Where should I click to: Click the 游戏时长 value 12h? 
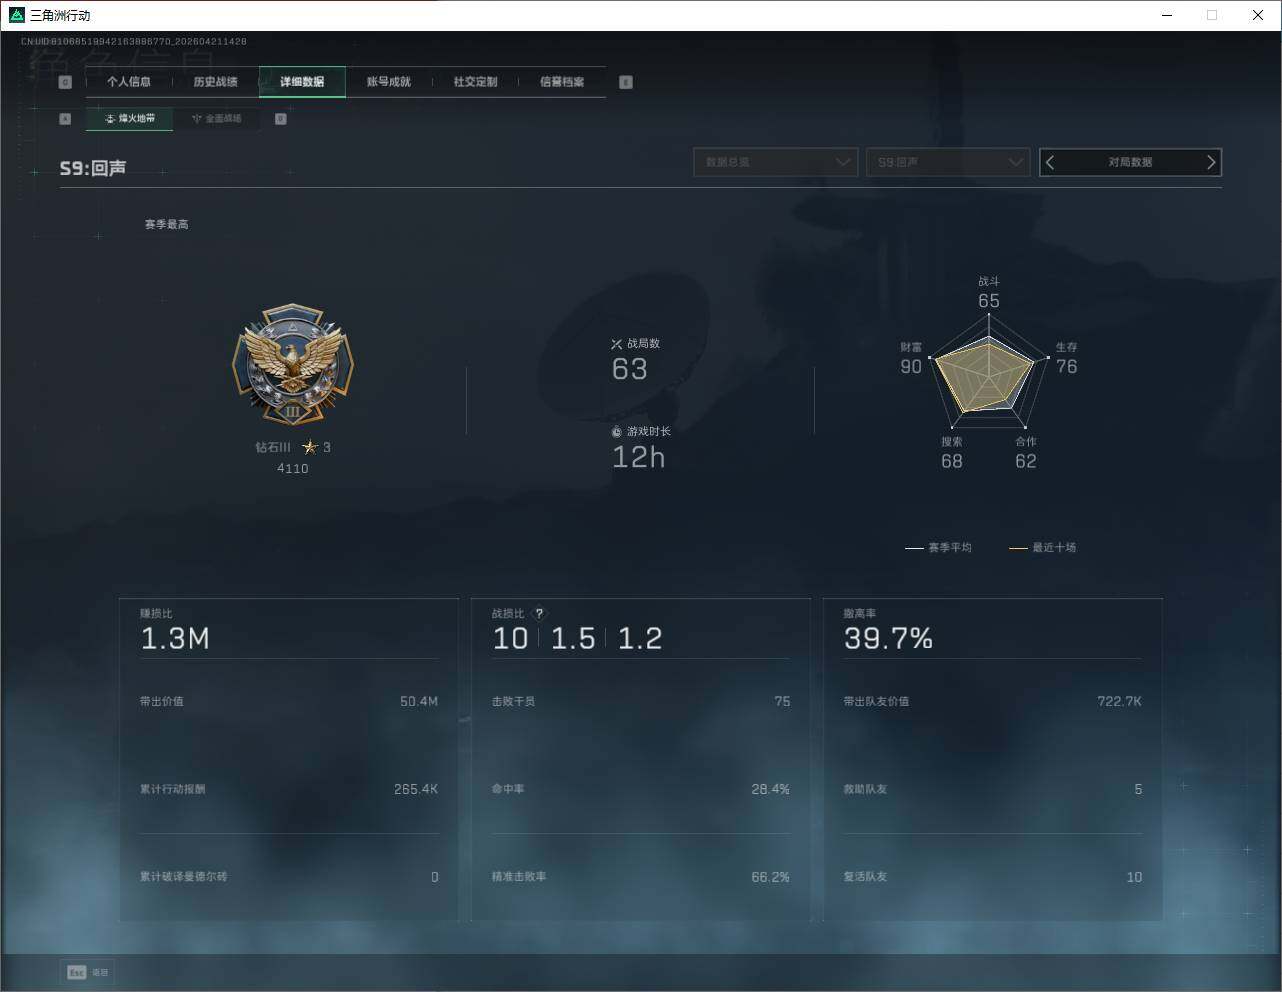pos(639,458)
